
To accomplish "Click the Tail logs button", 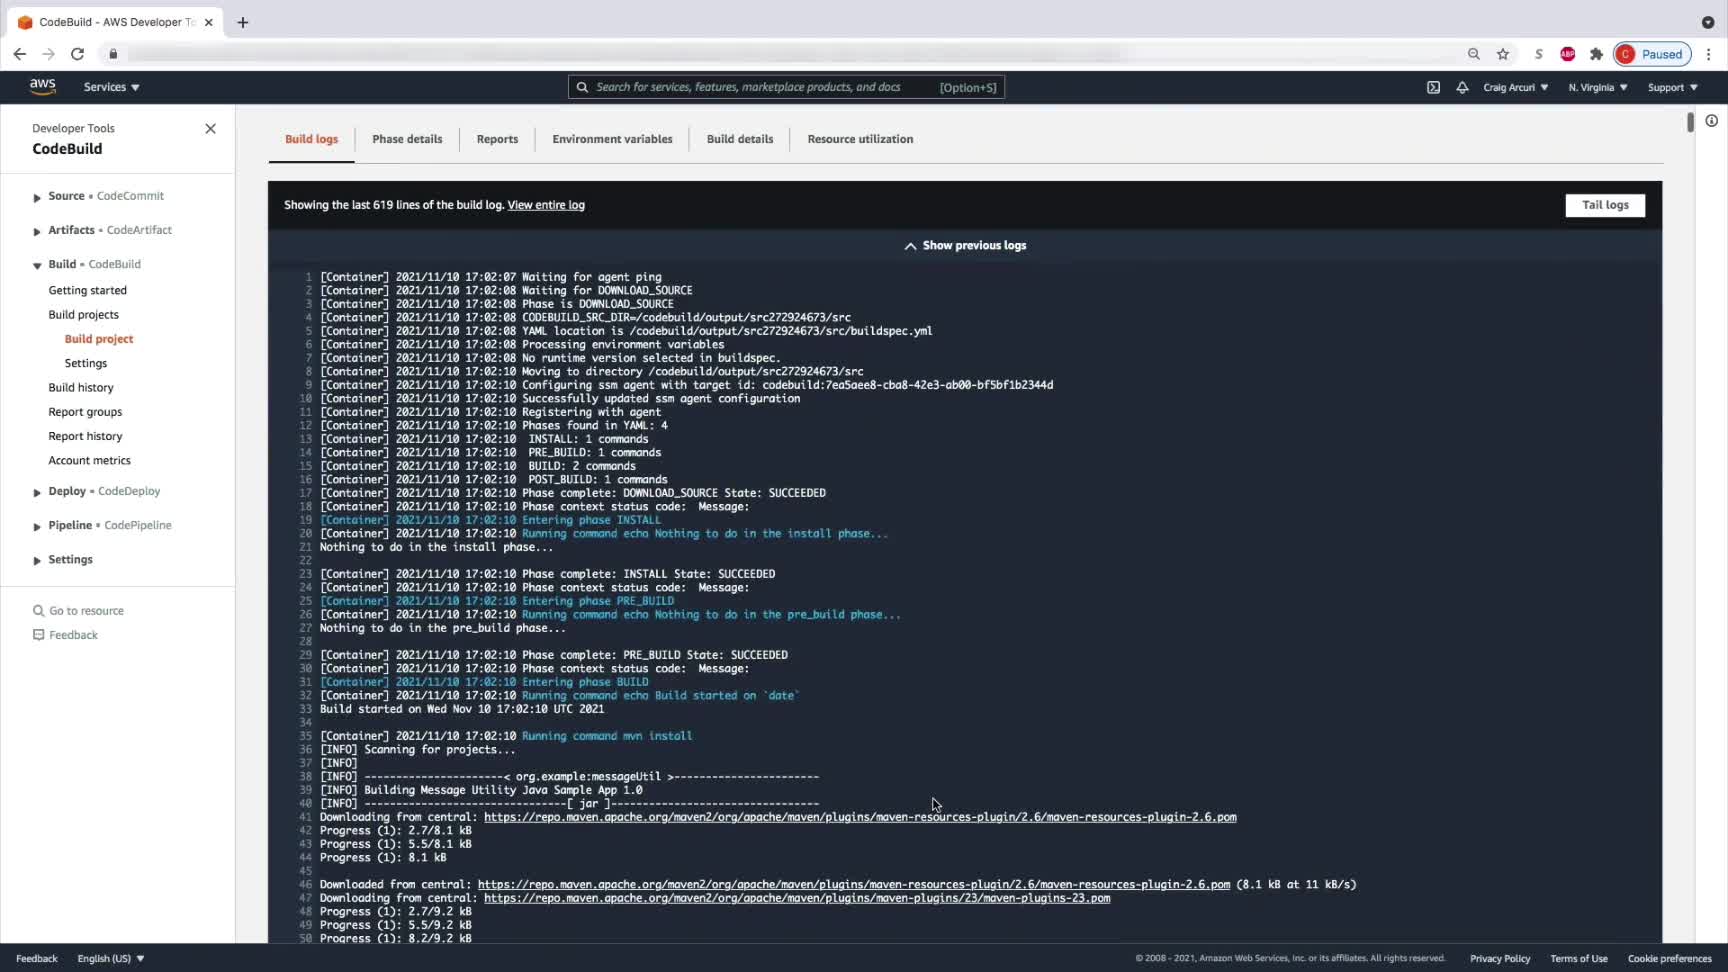I will [x=1605, y=205].
